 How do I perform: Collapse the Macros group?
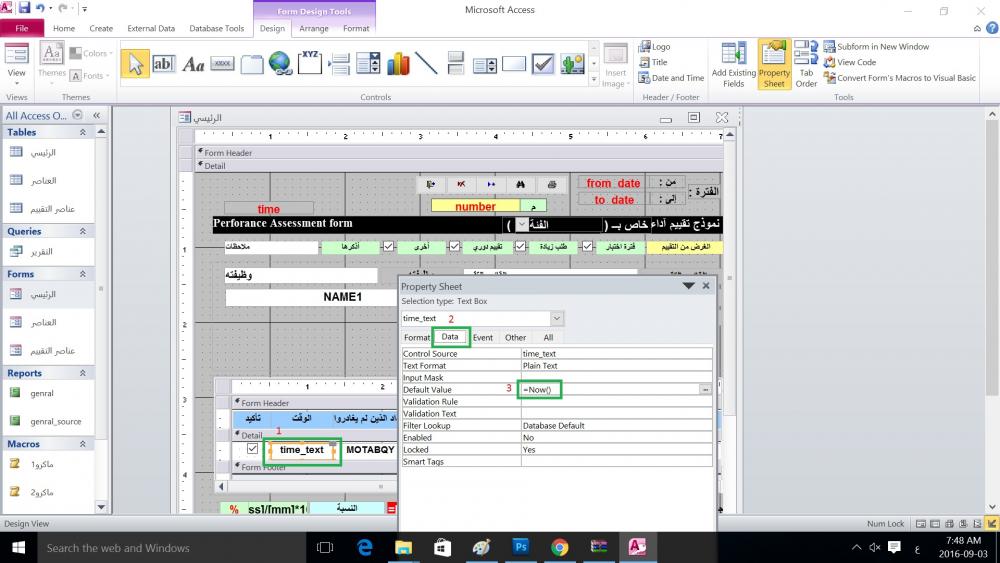pyautogui.click(x=83, y=444)
